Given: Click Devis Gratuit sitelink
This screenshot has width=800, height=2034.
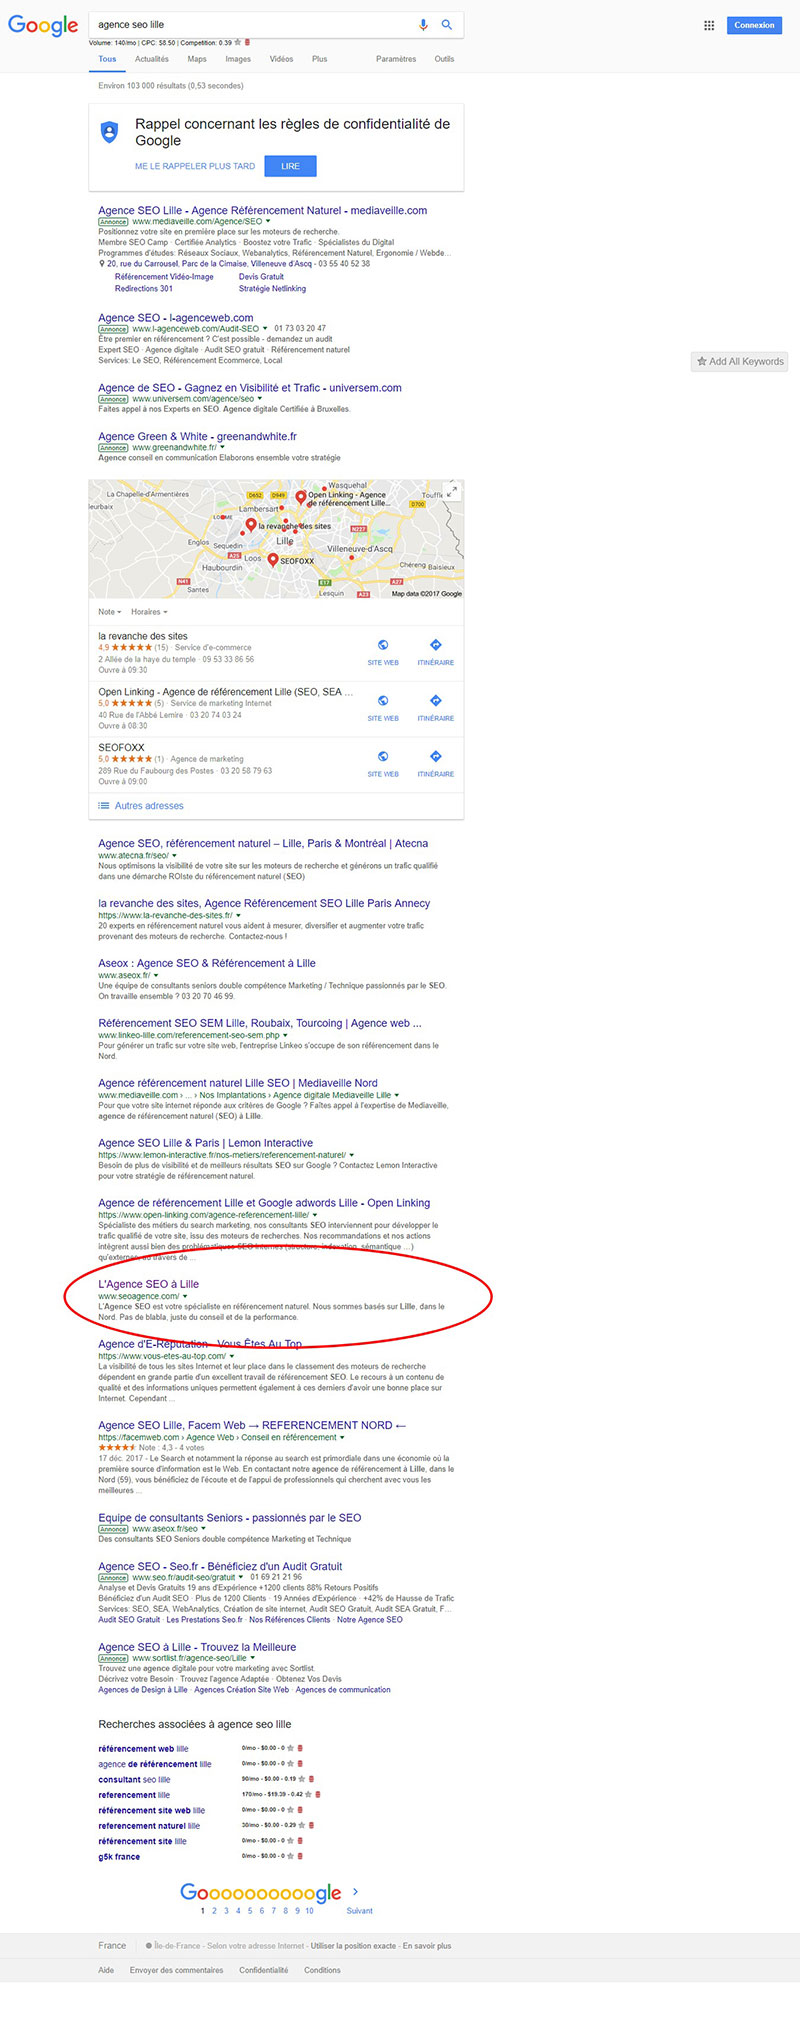Looking at the screenshot, I should (x=261, y=277).
